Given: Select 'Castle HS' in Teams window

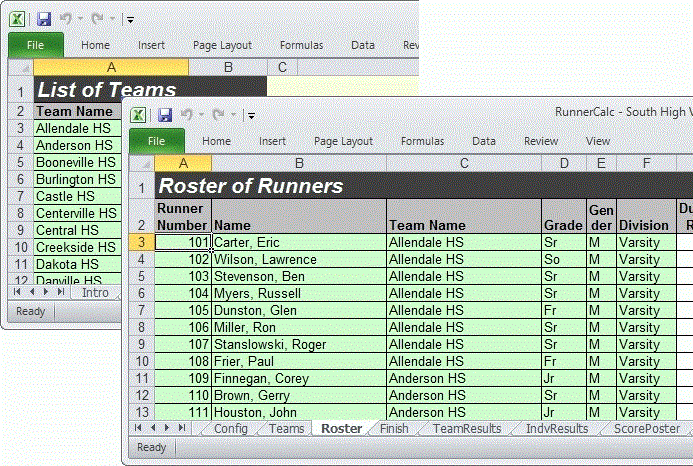Looking at the screenshot, I should coord(77,196).
